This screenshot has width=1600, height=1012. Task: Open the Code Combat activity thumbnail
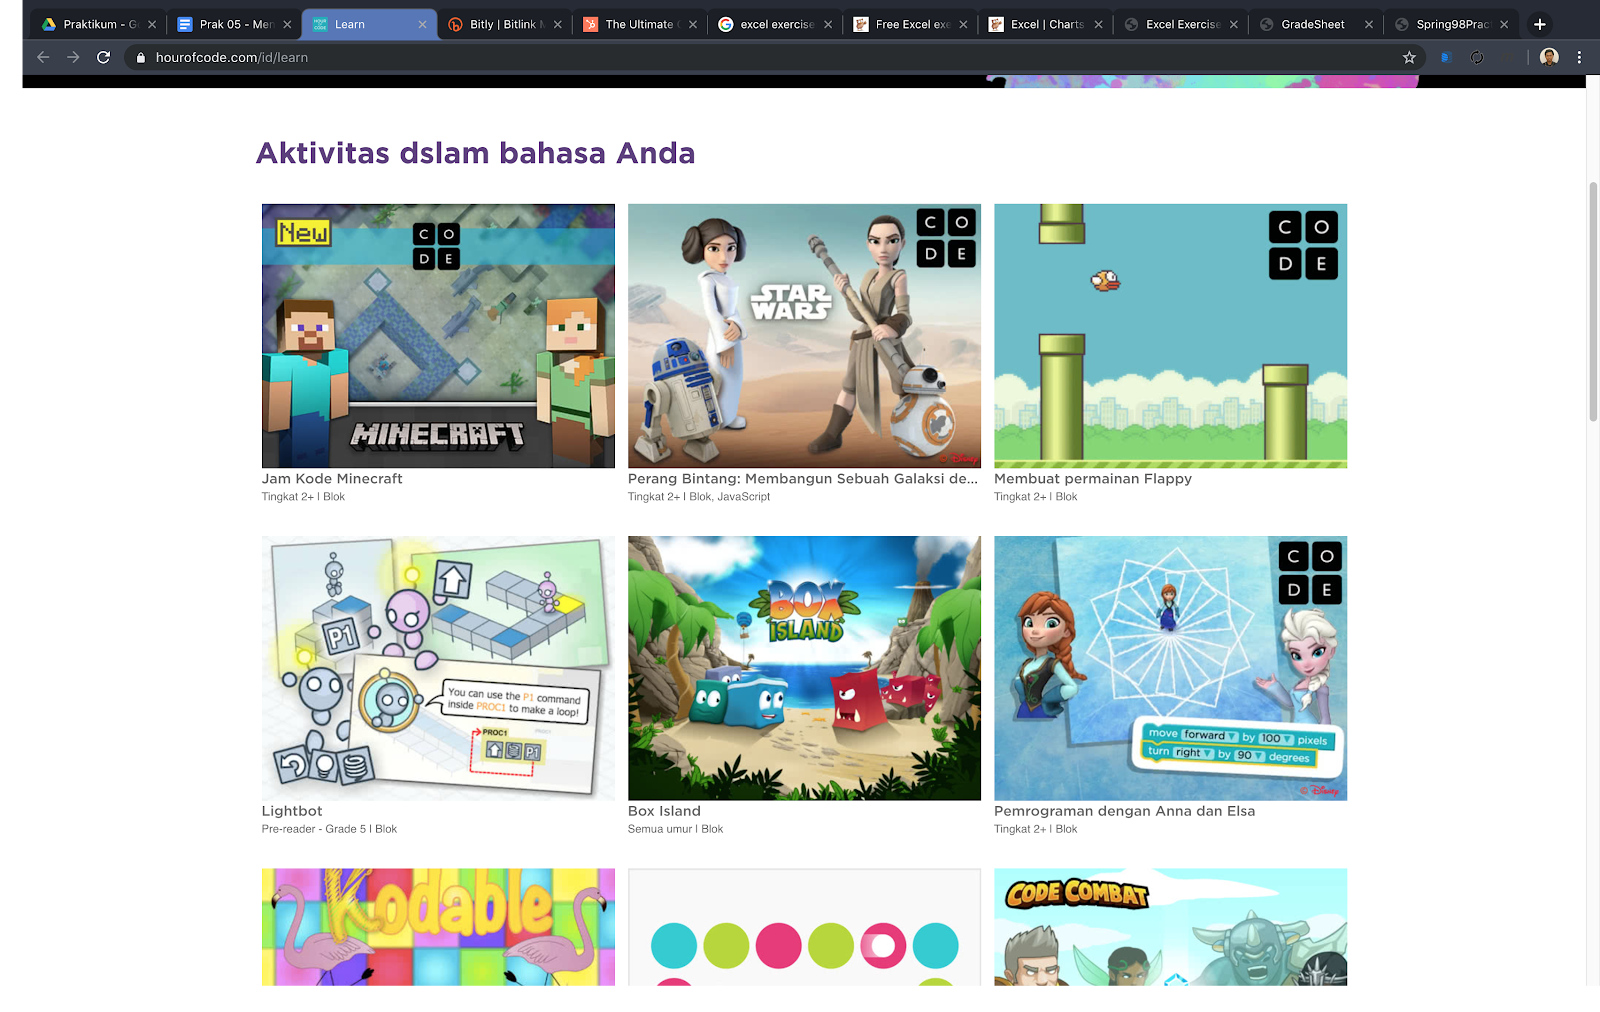coord(1170,927)
